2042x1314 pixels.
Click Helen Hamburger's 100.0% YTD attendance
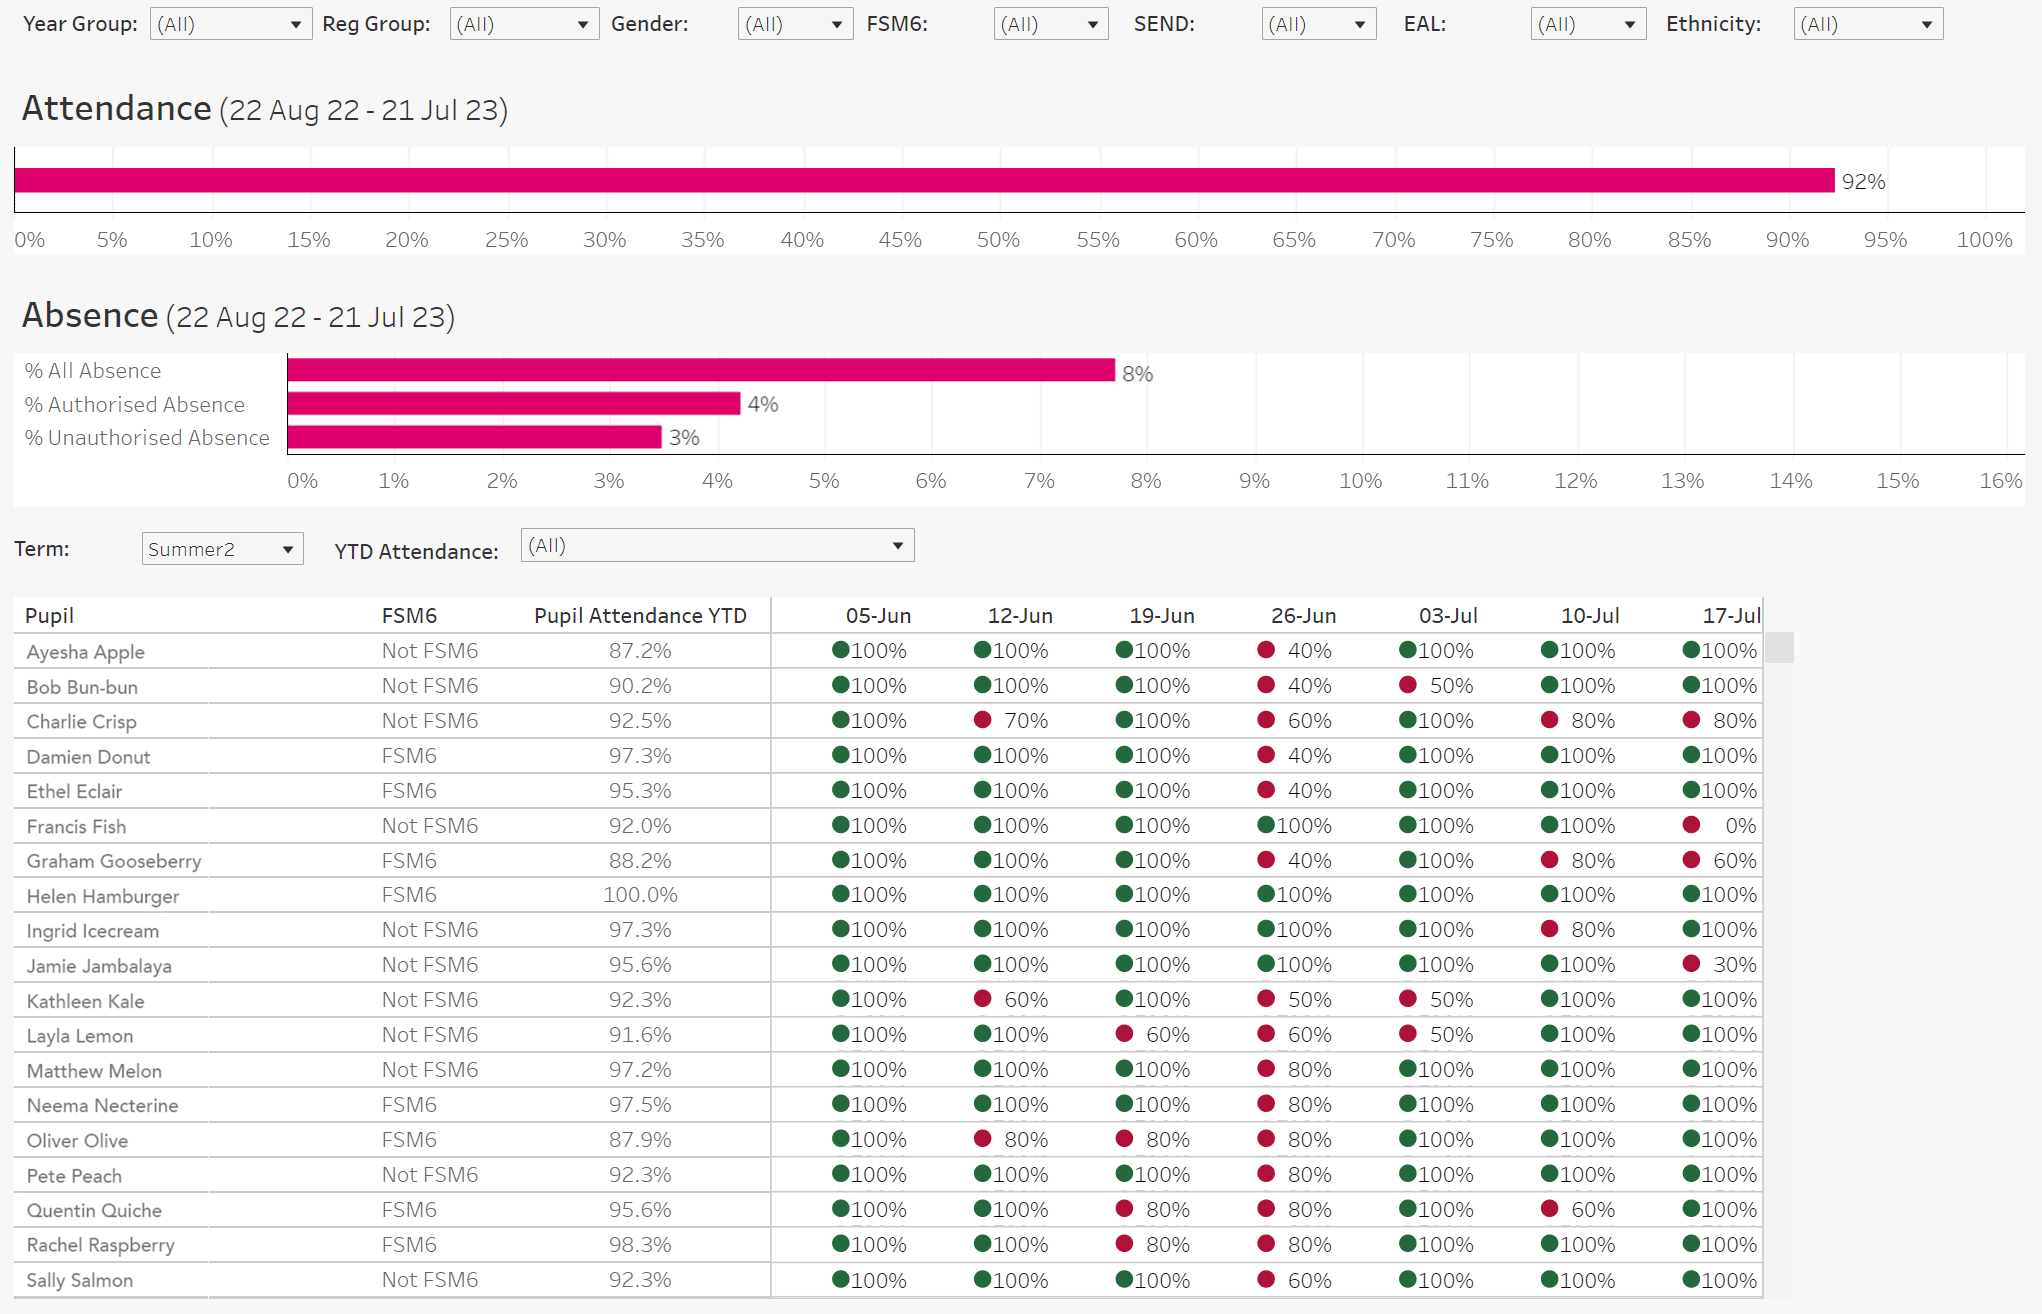(x=640, y=895)
